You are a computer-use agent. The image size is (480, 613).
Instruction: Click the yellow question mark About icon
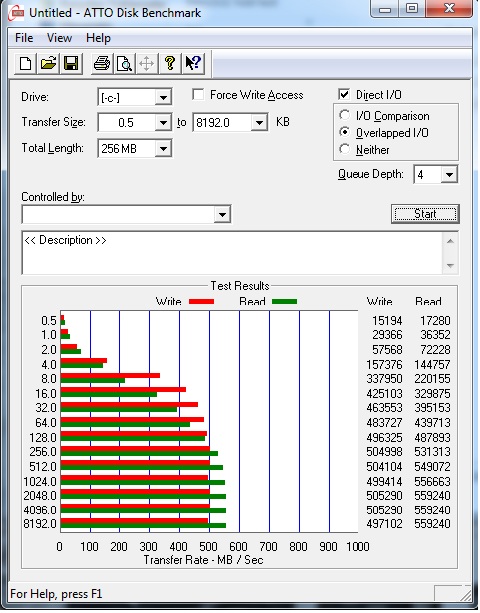click(x=170, y=63)
